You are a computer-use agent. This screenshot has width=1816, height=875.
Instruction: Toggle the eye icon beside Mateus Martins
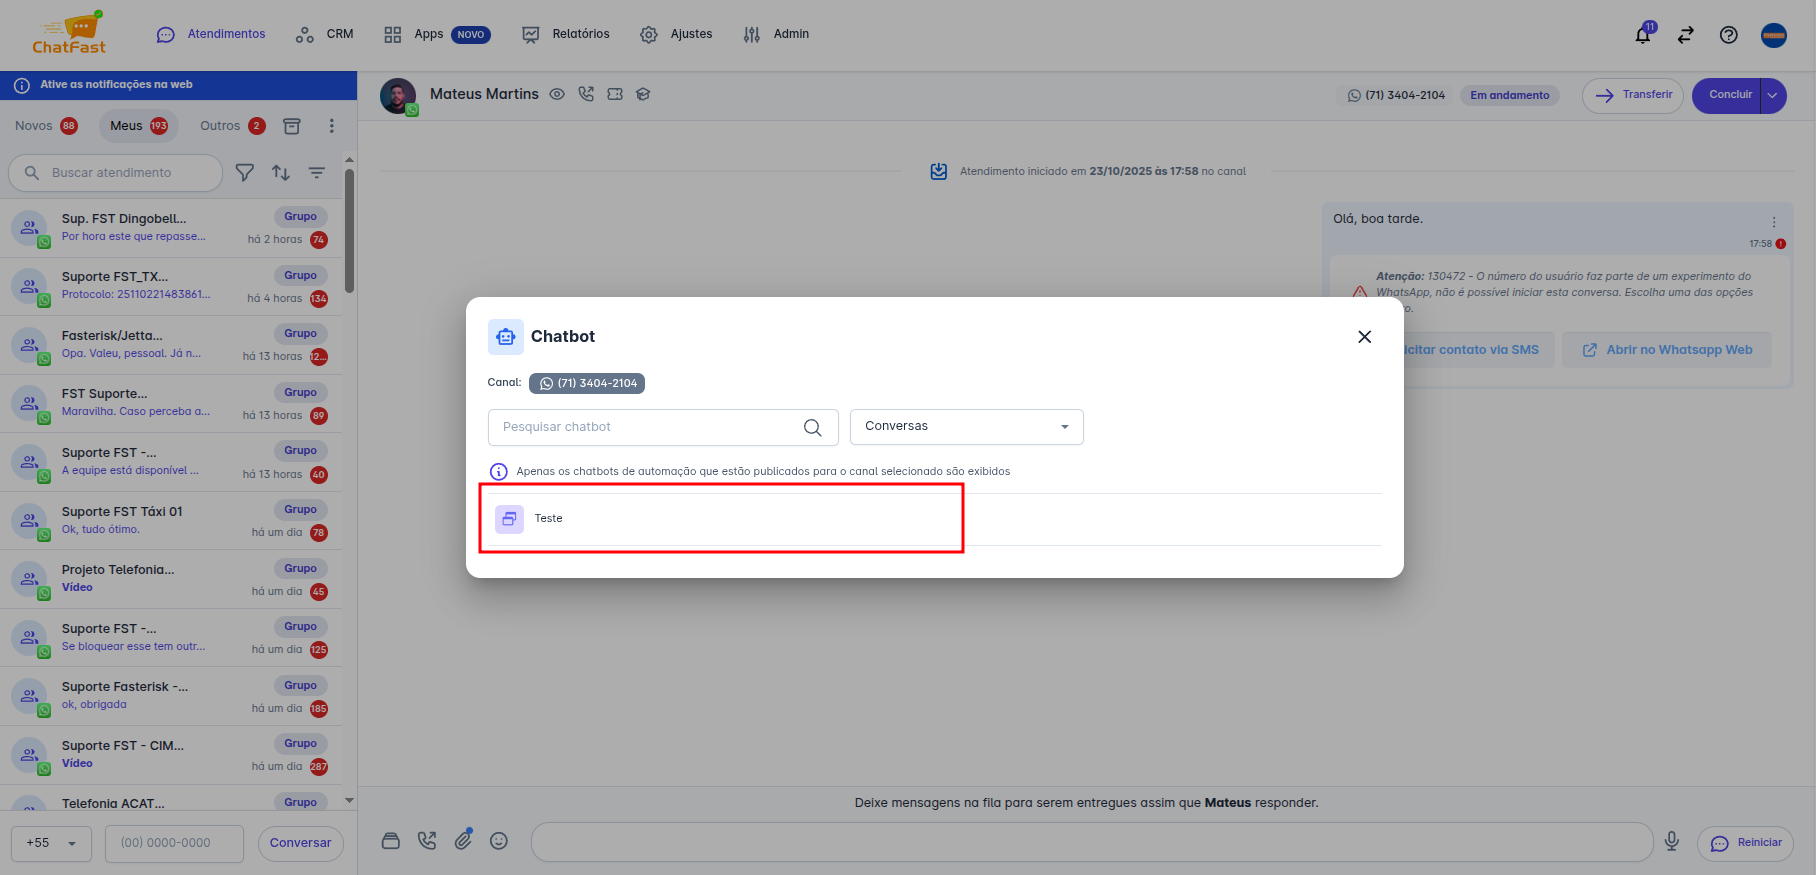coord(557,94)
